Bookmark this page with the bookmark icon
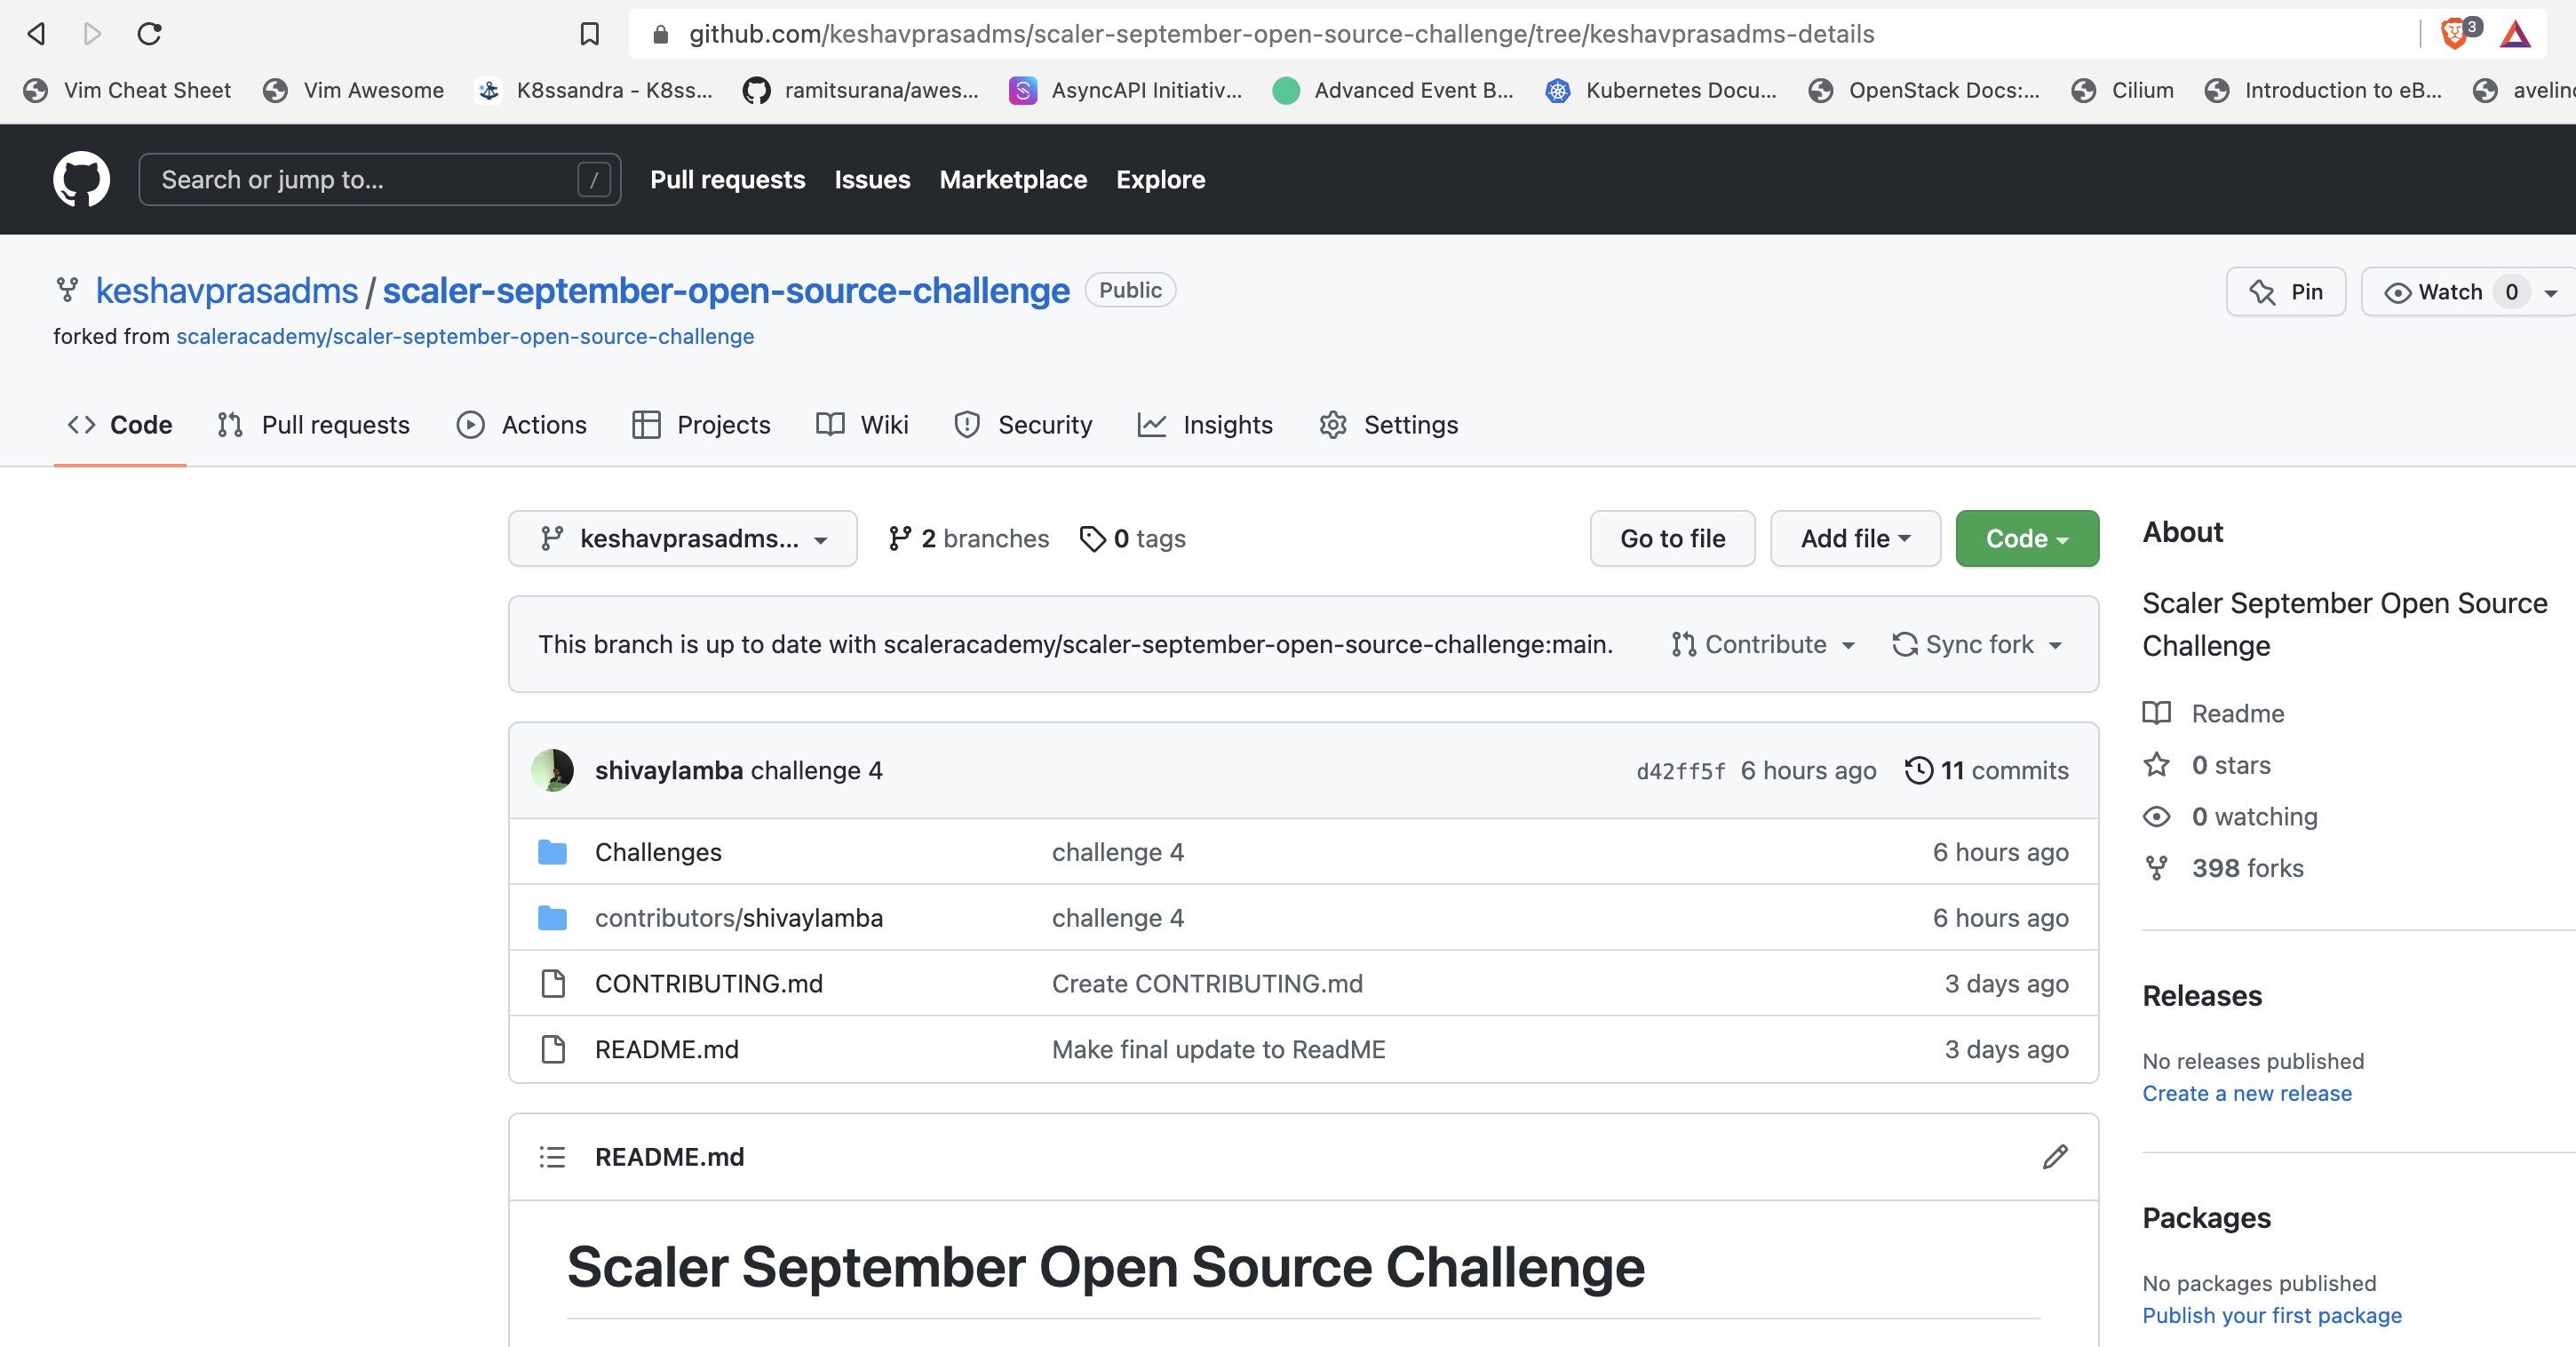2576x1347 pixels. pyautogui.click(x=590, y=34)
